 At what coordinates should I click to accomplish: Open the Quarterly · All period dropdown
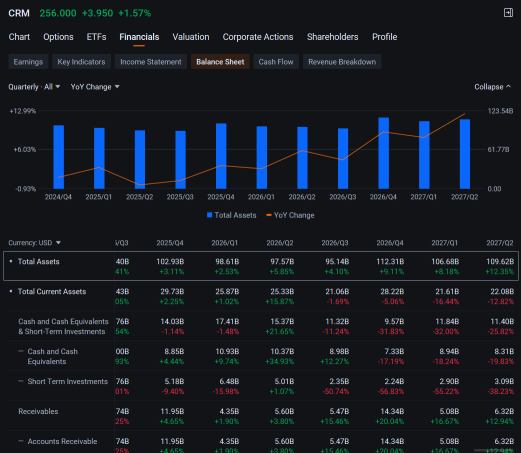tap(34, 87)
